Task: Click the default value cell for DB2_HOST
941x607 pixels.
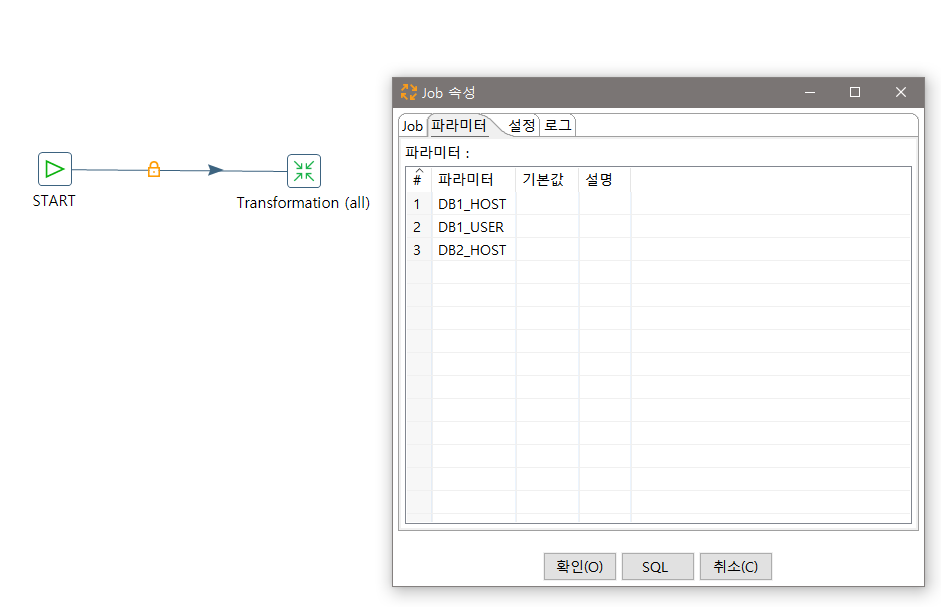Action: 547,250
